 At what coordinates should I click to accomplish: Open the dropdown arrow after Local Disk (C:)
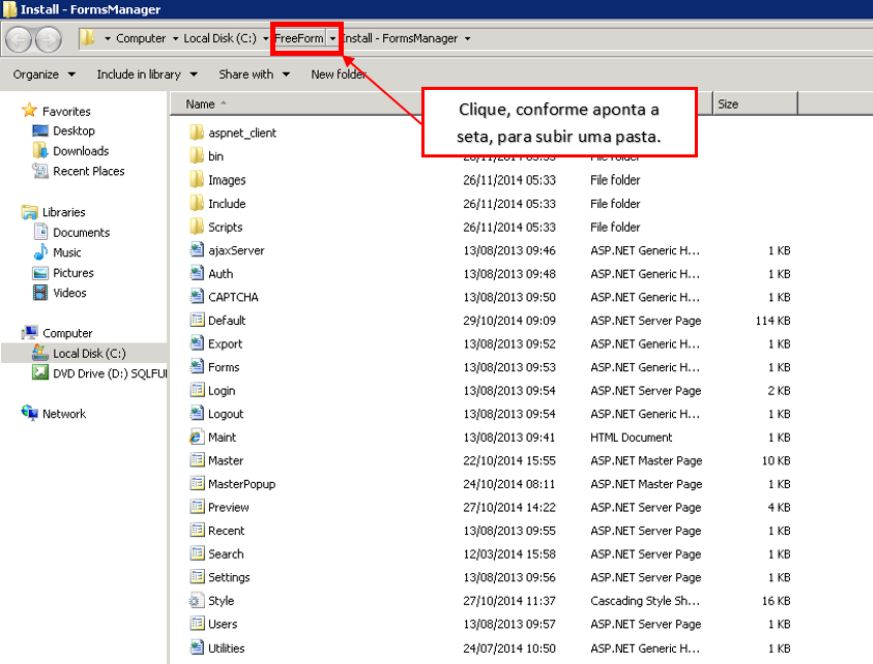[266, 38]
